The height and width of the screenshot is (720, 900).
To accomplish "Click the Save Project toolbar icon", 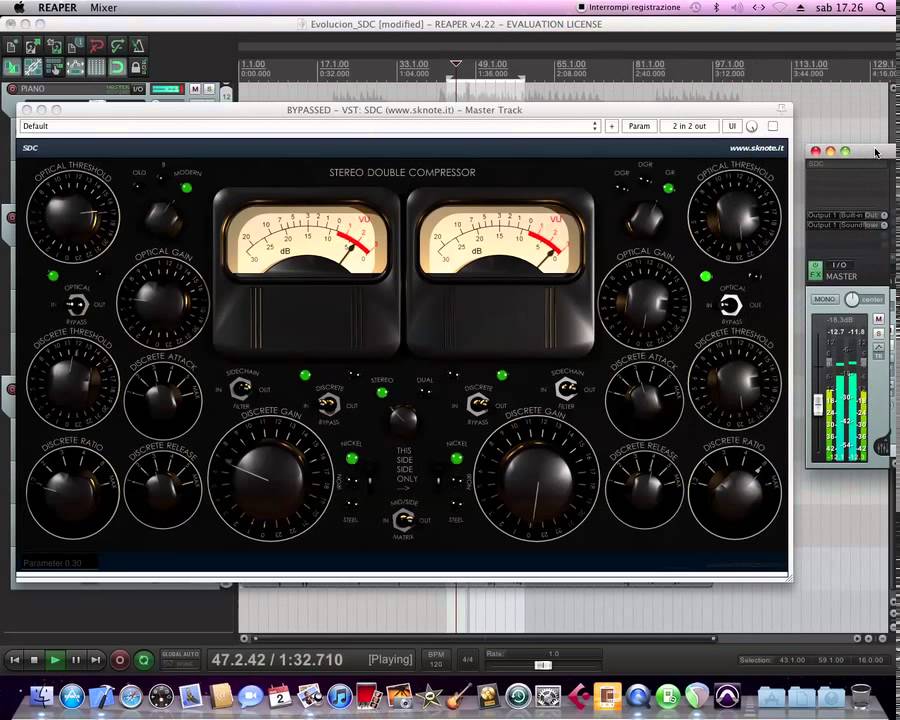I will 54,46.
